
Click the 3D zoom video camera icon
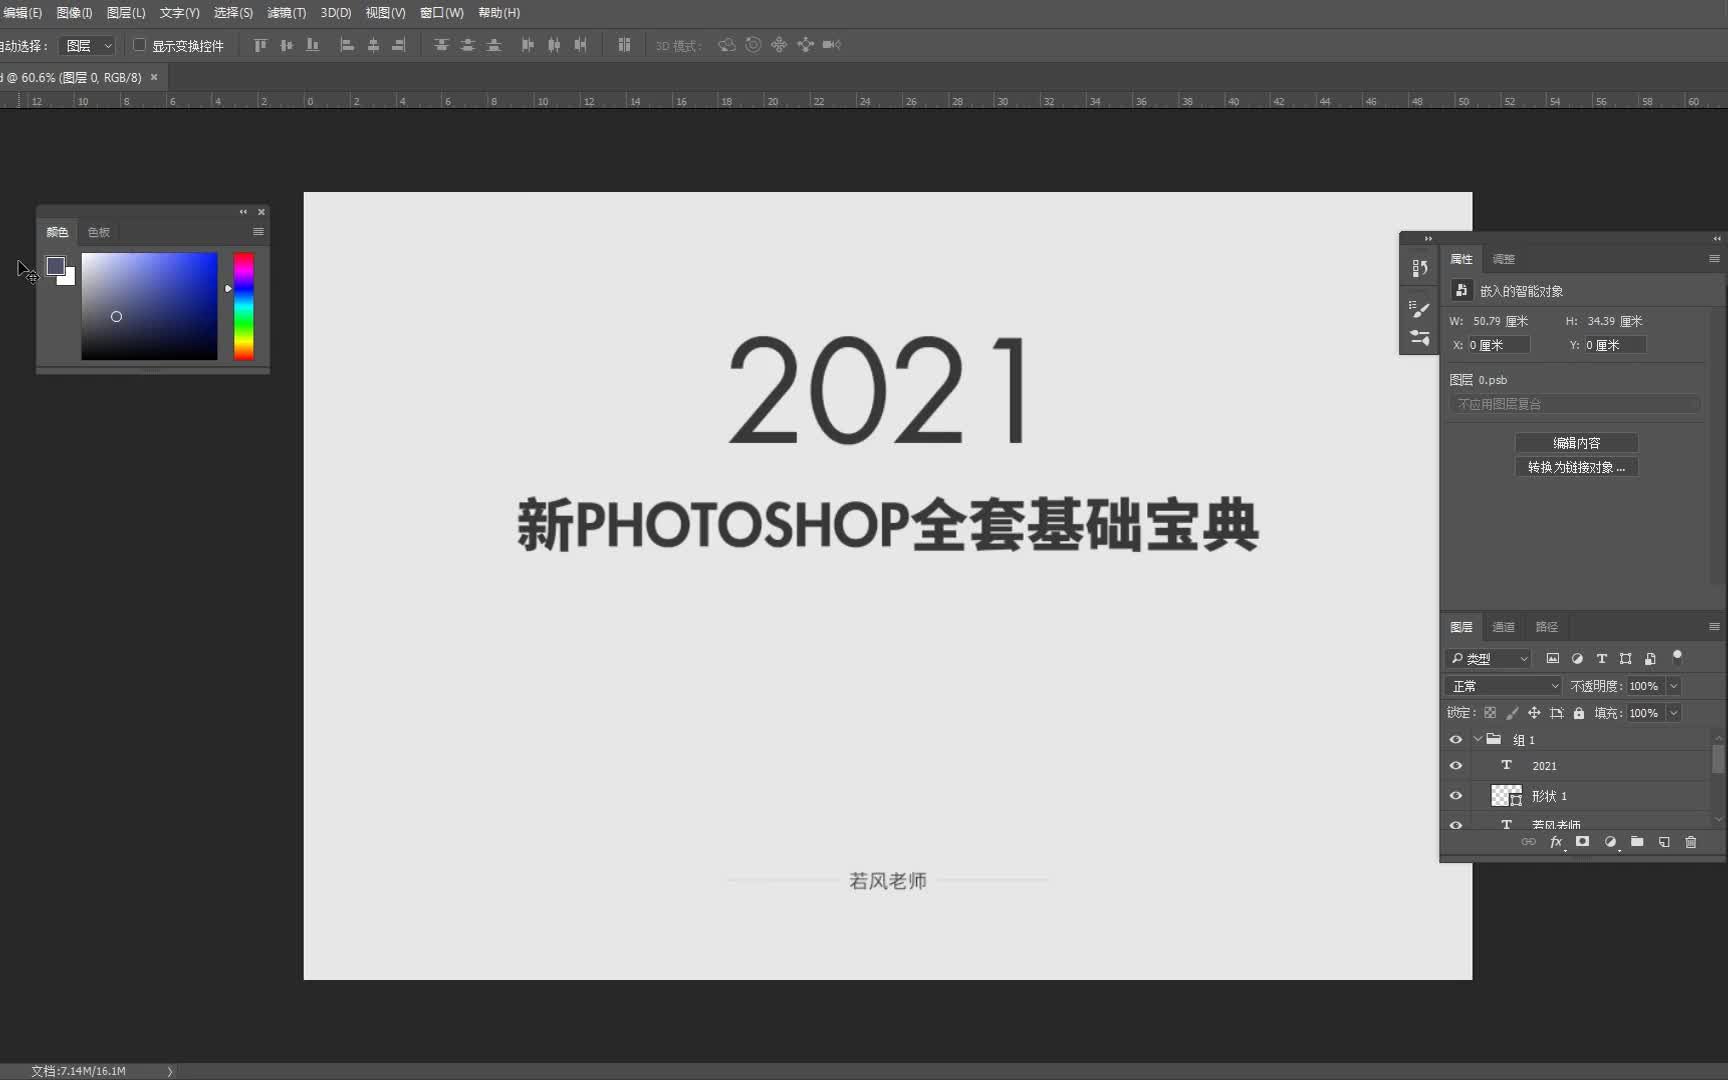[832, 45]
